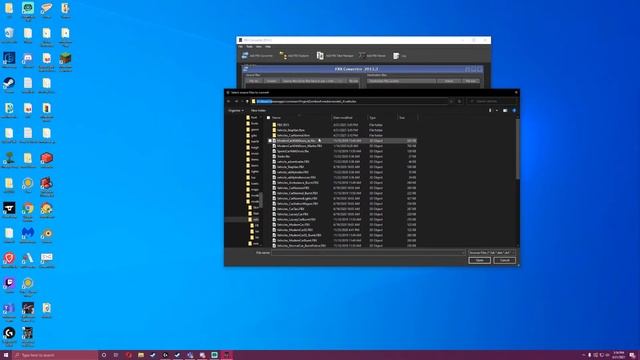Open Task View from the taskbar
640x360 pixels.
tap(116, 355)
